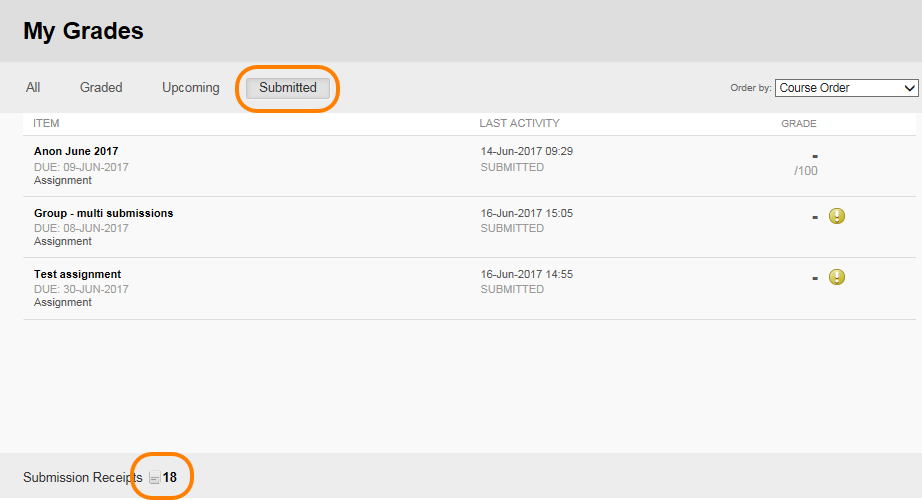Click the 16-Jun-2017 15:05 submission timestamp
The image size is (922, 500).
(x=527, y=213)
